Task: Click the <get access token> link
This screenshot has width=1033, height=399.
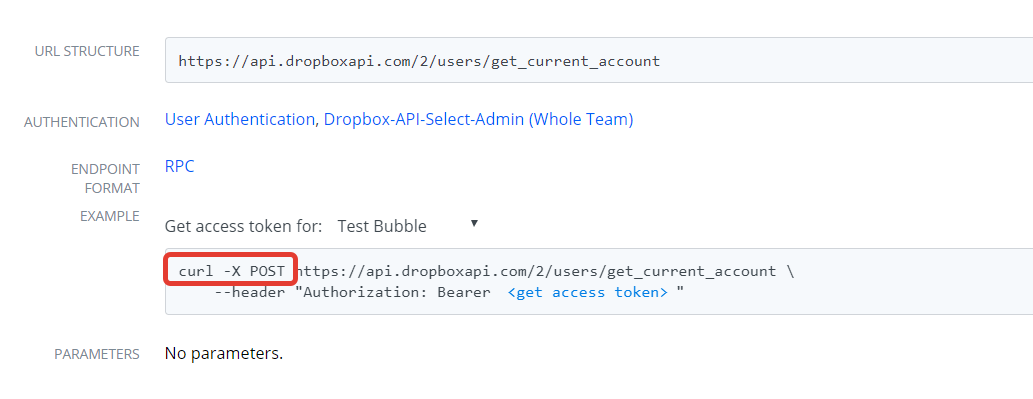Action: [x=588, y=292]
